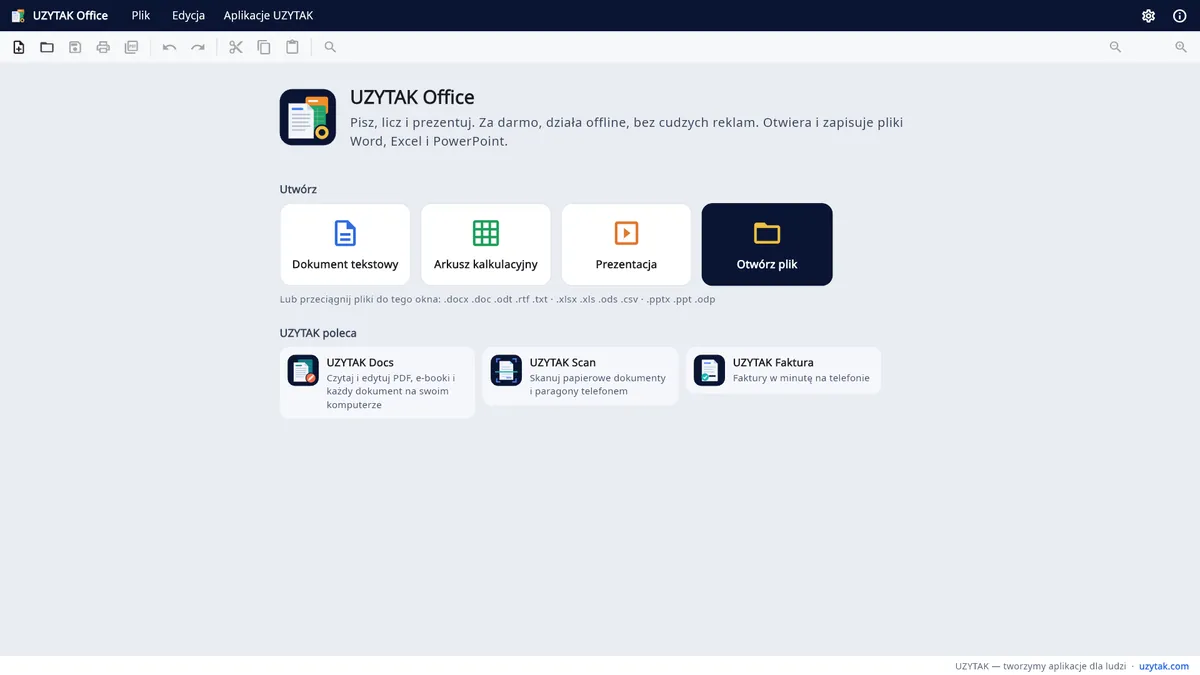1200x675 pixels.
Task: Click the zoom out magnifier icon
Action: 1115,47
